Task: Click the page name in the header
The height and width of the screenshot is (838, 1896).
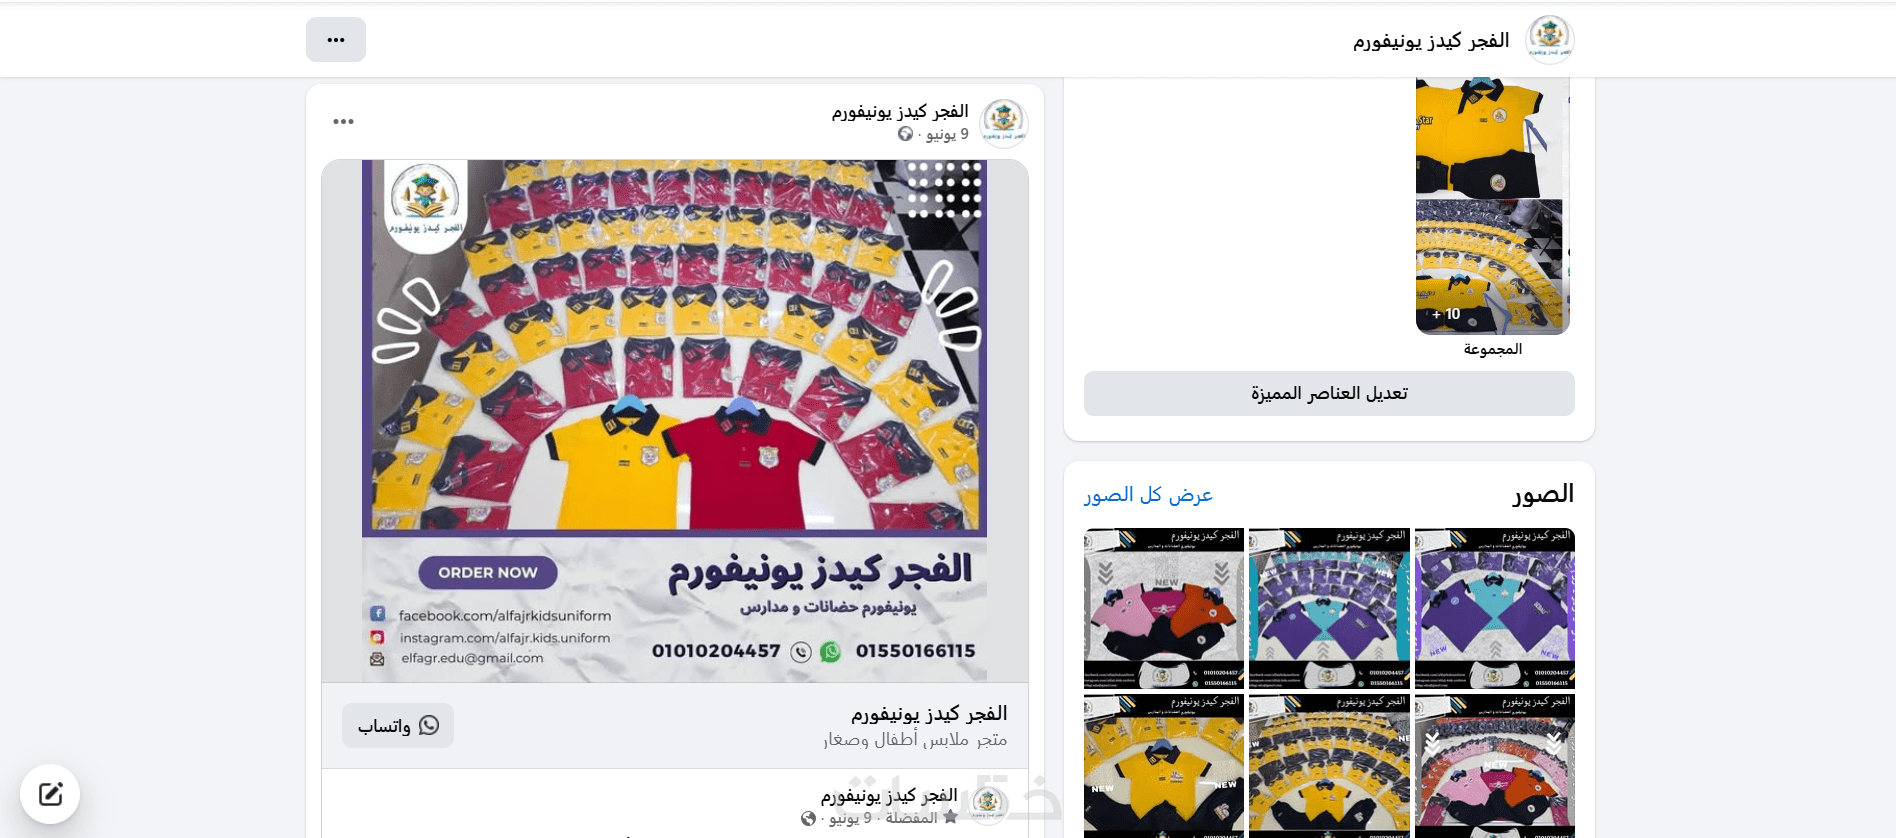Action: 1431,40
